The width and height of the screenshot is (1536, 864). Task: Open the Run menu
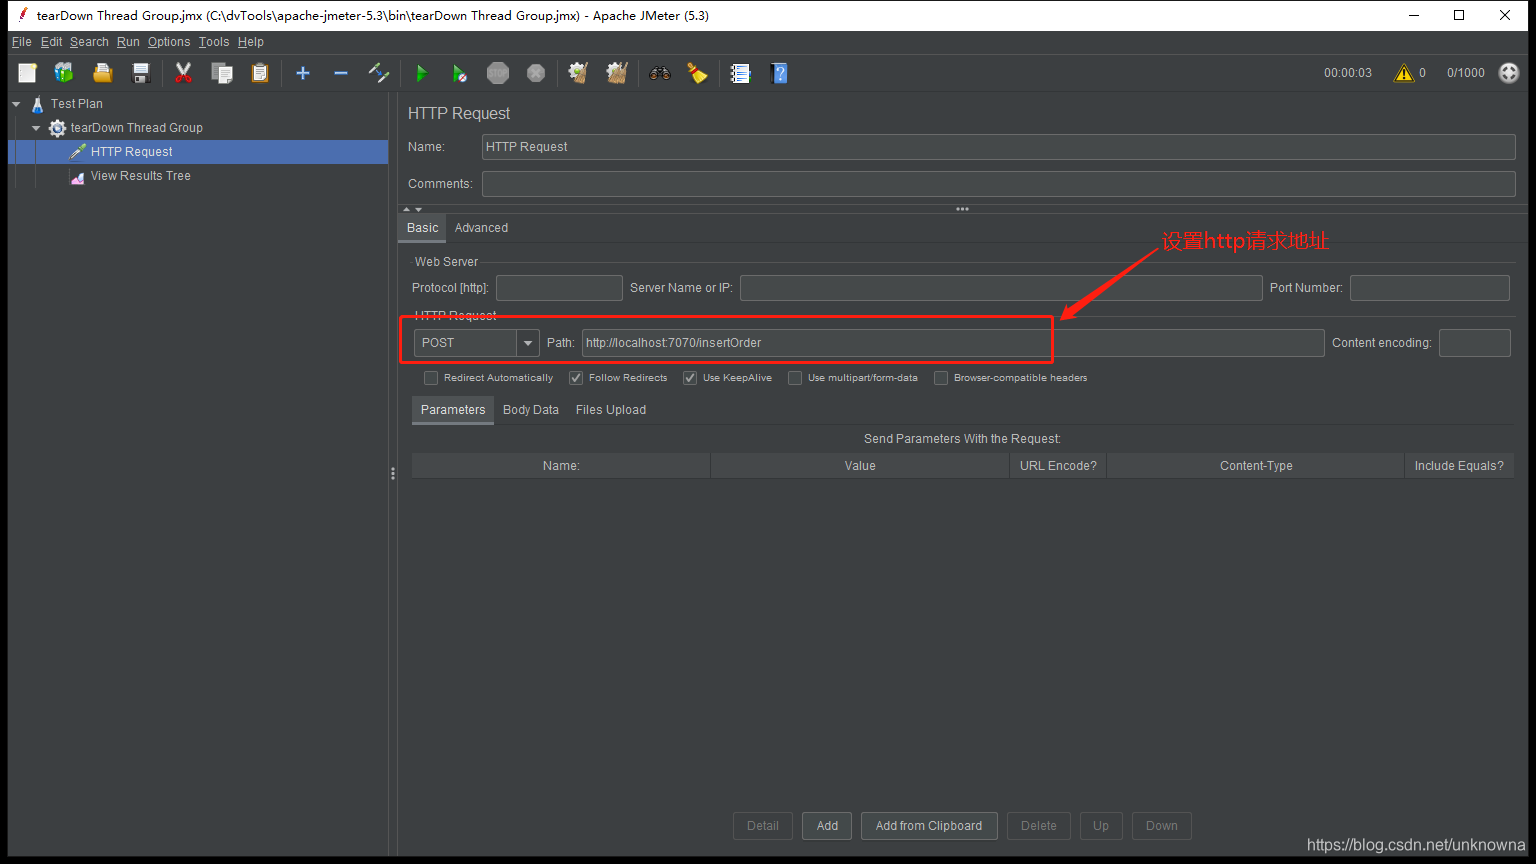[x=128, y=42]
